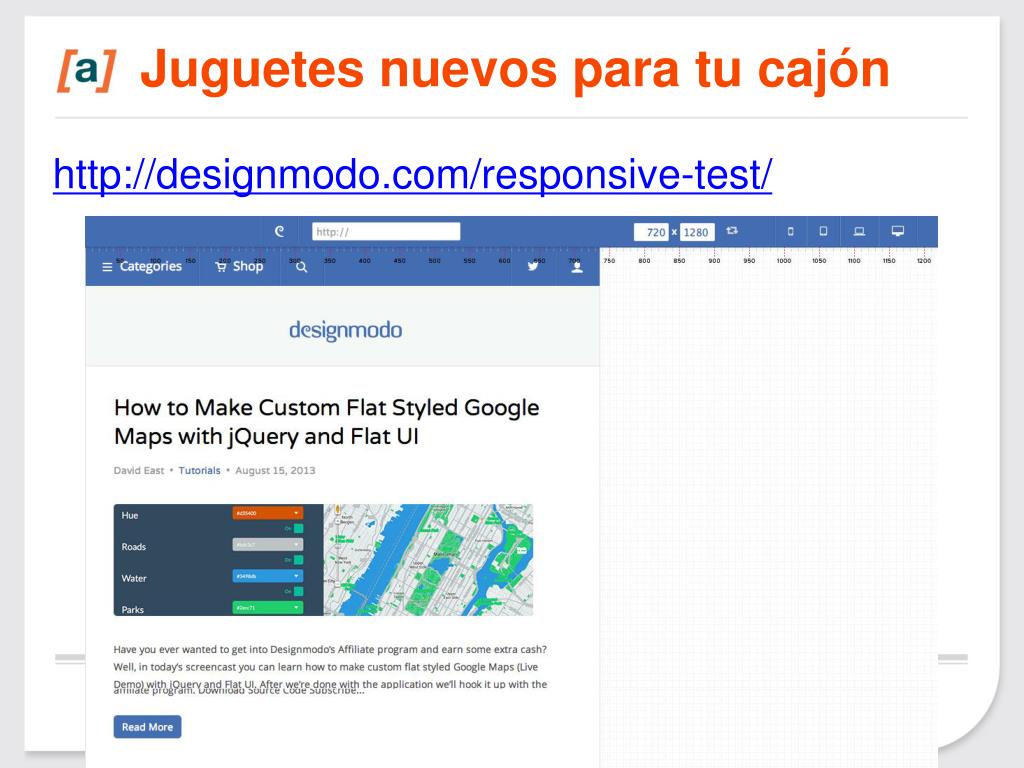The image size is (1024, 768).
Task: Toggle the On checkbox below Roads
Action: coord(298,560)
